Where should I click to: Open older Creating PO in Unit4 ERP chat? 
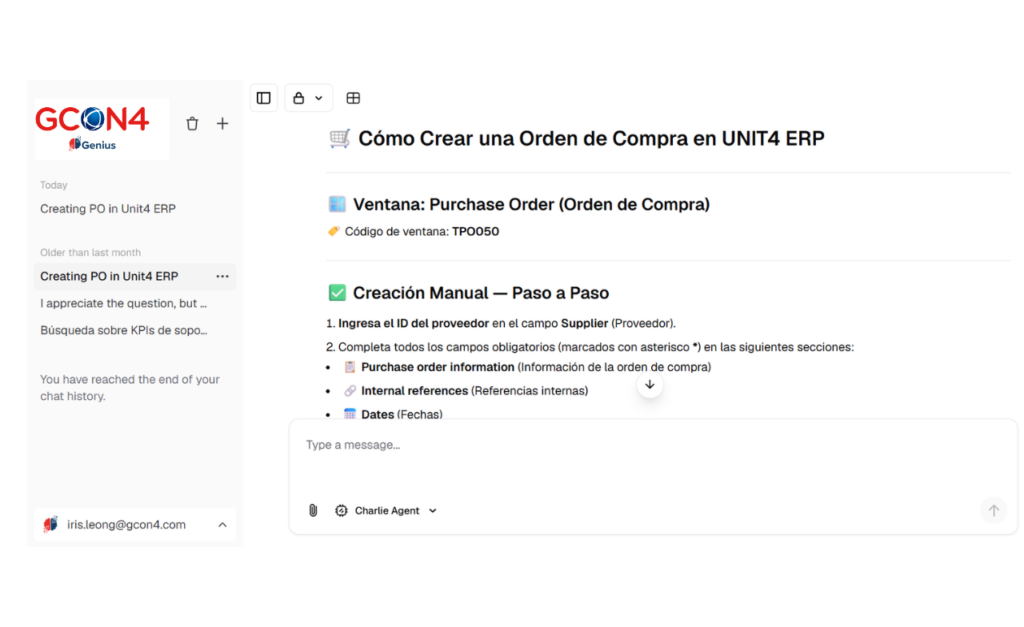coord(109,276)
